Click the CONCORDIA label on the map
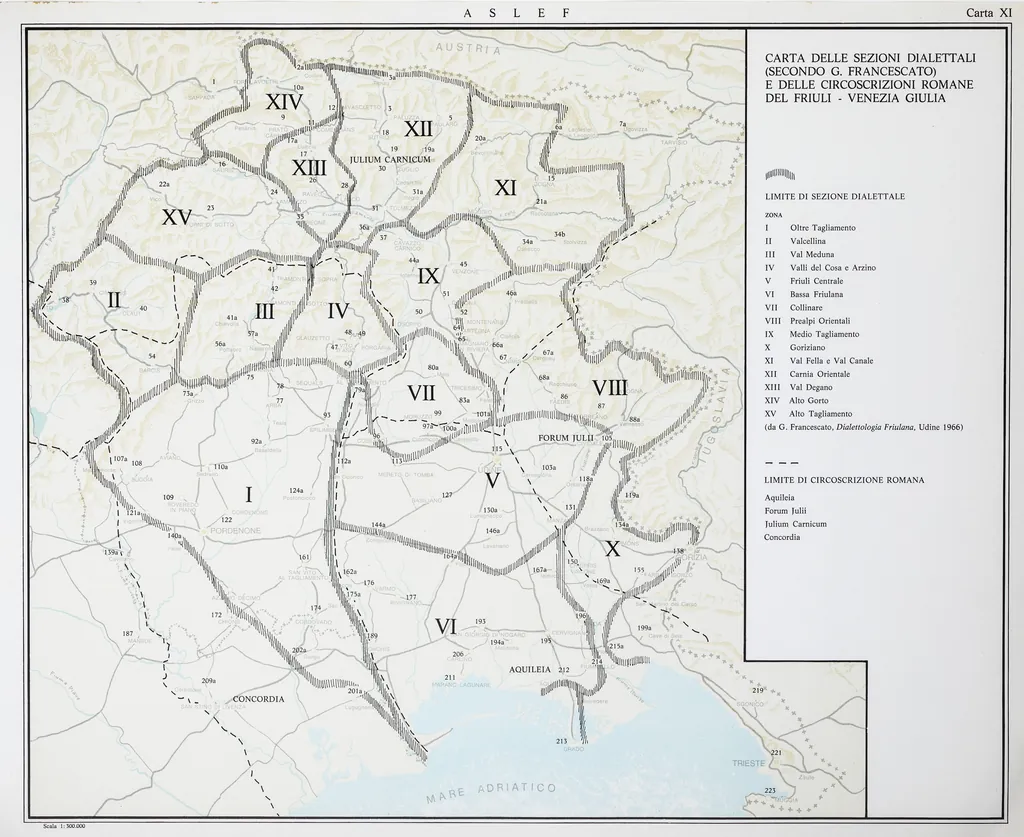The width and height of the screenshot is (1024, 837). [x=259, y=699]
